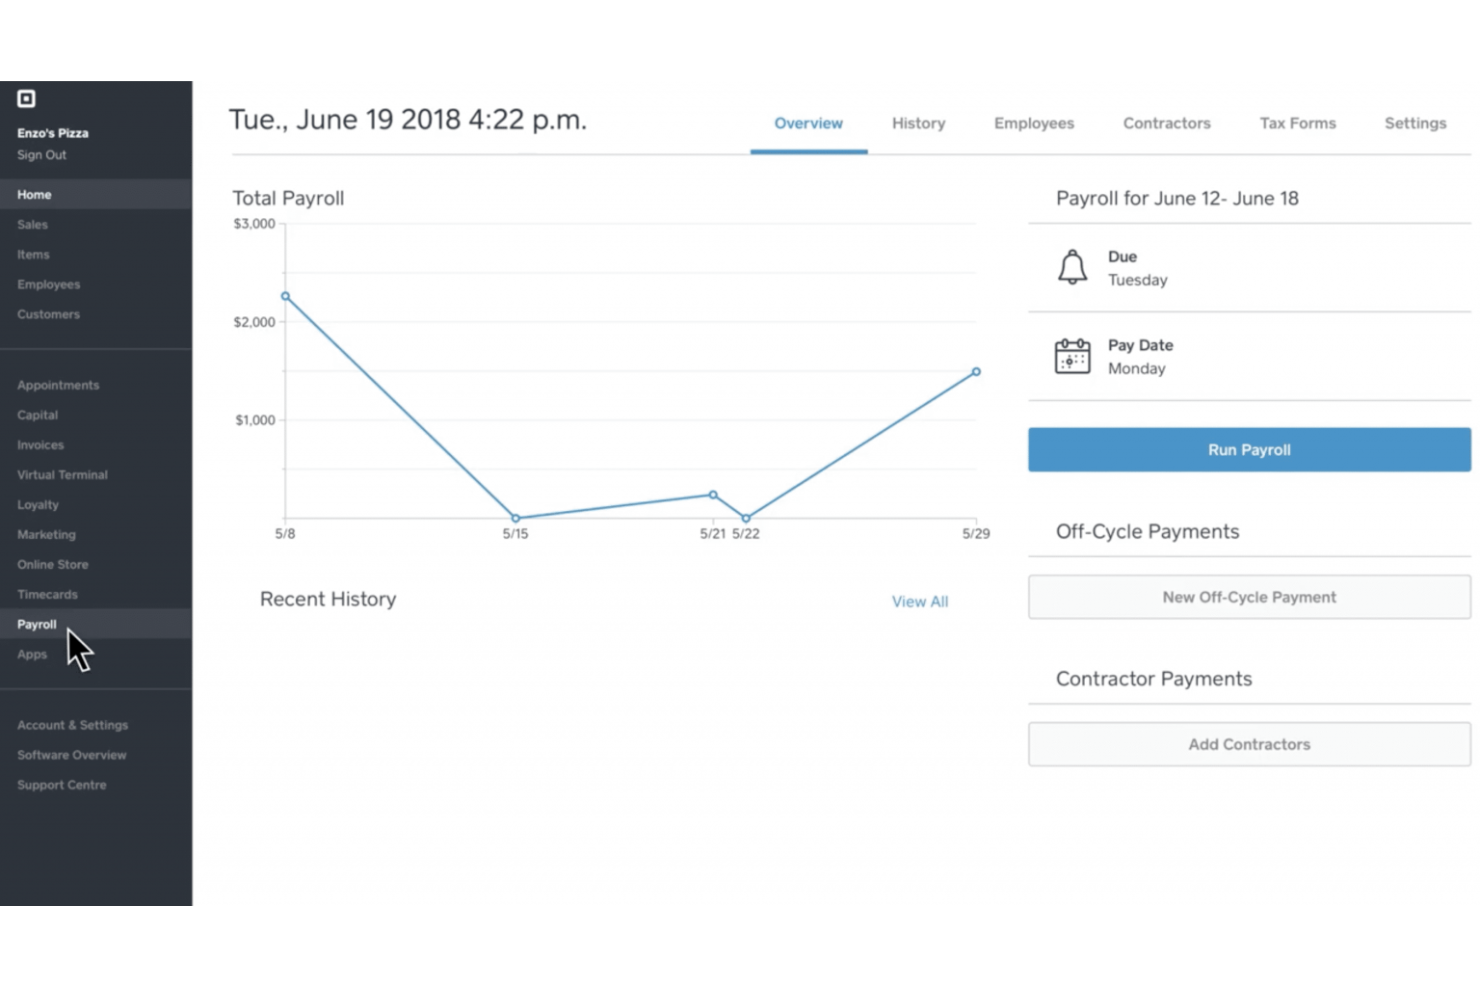1480x987 pixels.
Task: Select Payroll in the sidebar
Action: tap(96, 624)
